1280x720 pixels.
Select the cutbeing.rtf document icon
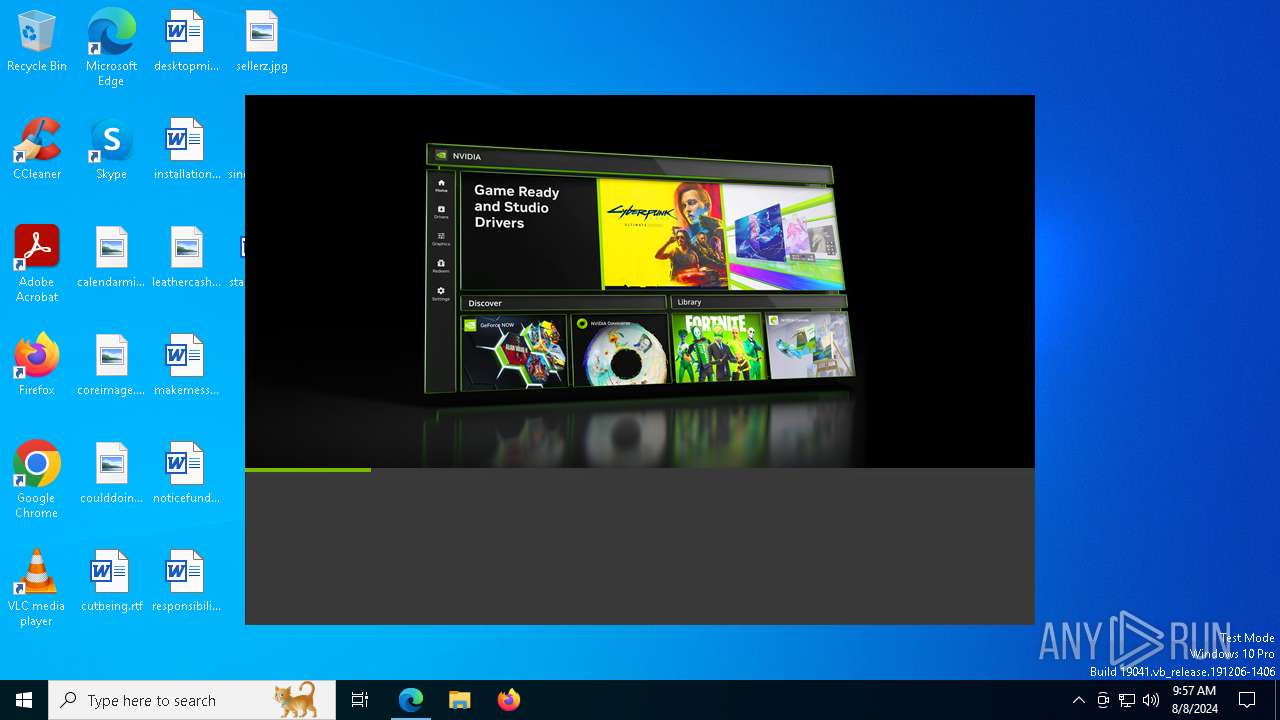tap(111, 582)
